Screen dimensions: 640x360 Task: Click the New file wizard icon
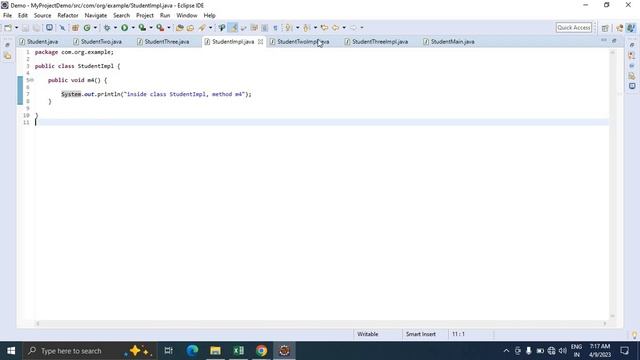click(x=8, y=28)
